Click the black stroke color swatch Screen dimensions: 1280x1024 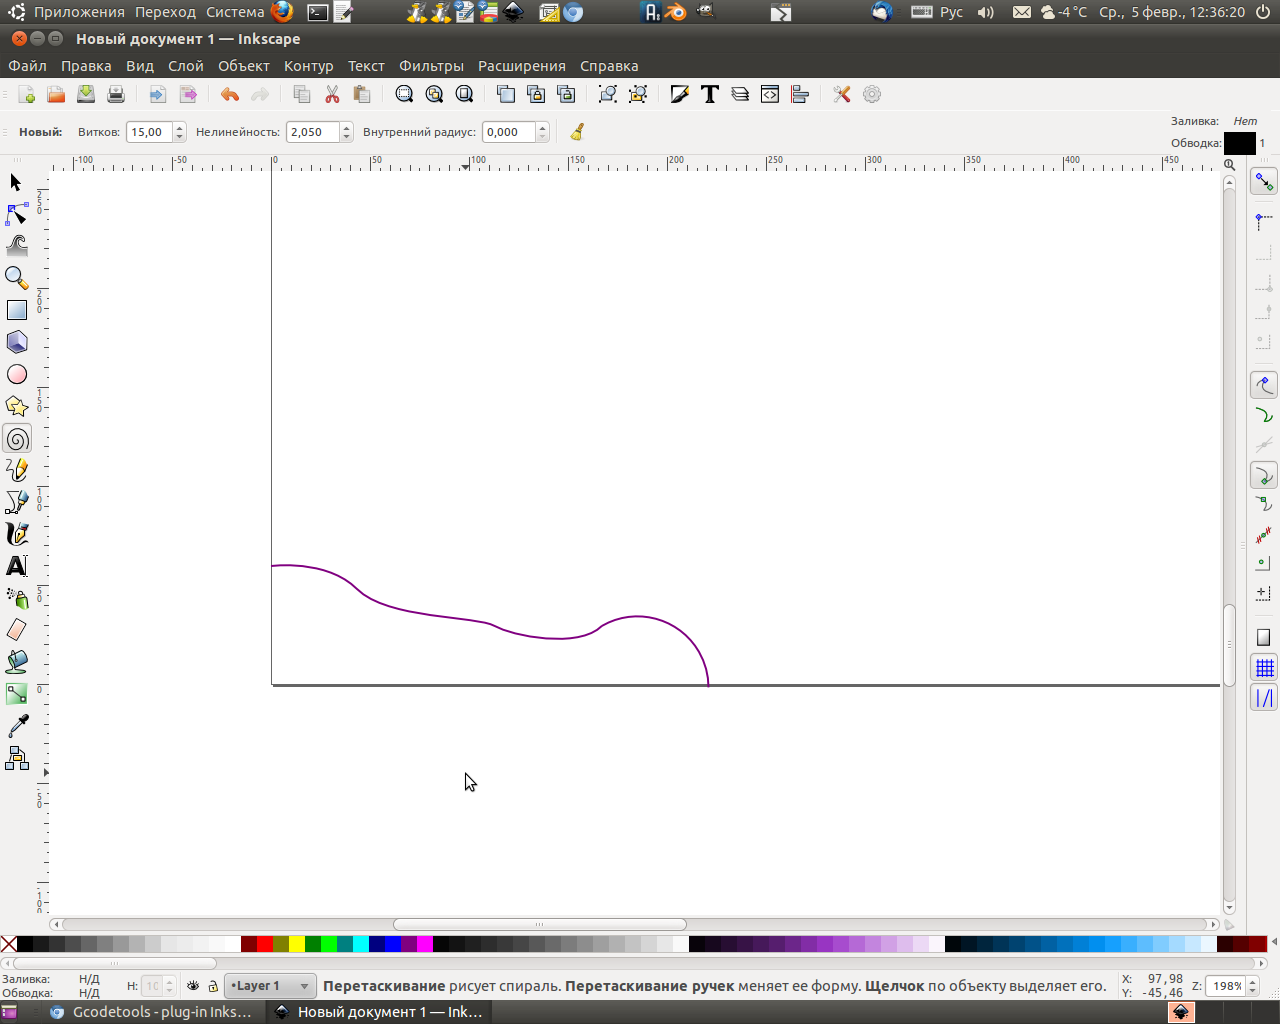(x=1239, y=143)
